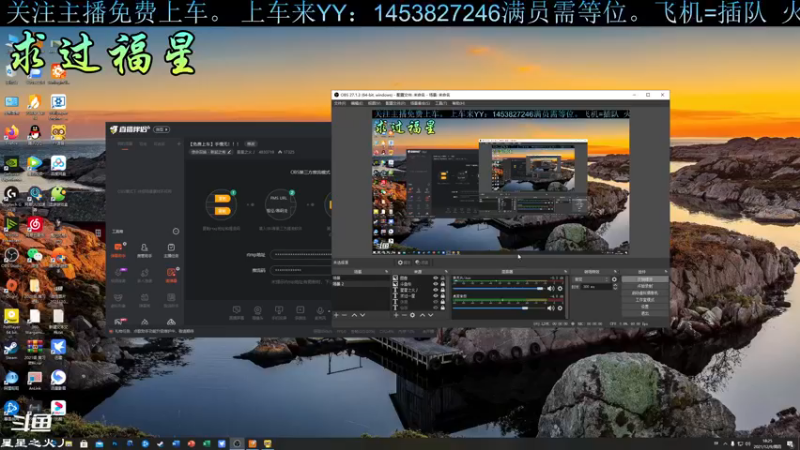Screen dimensions: 800x450
Task: Click microphone icon in Douyu companion bottom bar
Action: (320, 312)
